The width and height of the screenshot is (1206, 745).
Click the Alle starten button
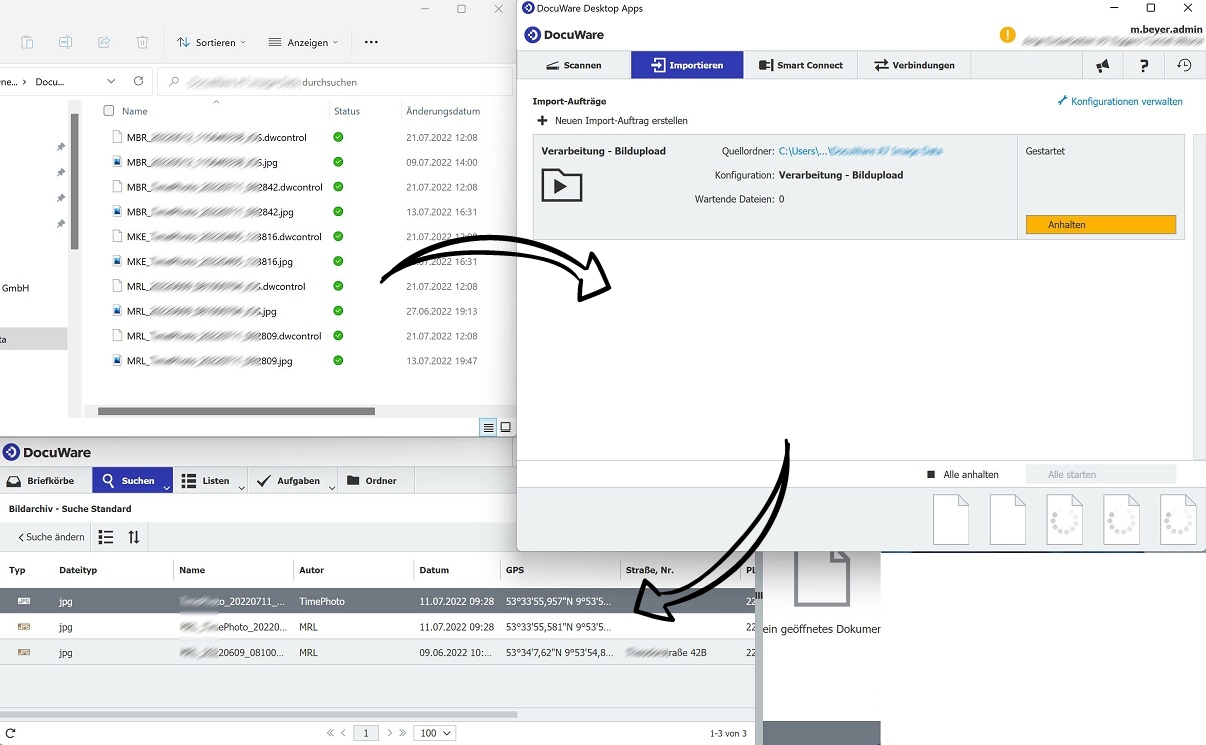point(1102,474)
